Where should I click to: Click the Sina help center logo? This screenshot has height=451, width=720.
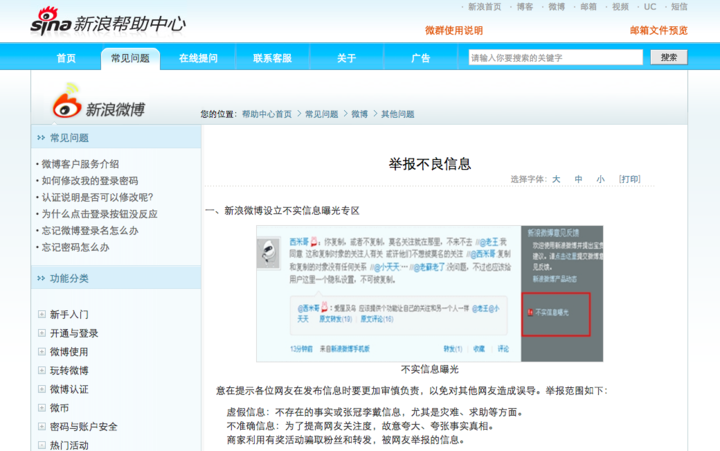point(108,22)
